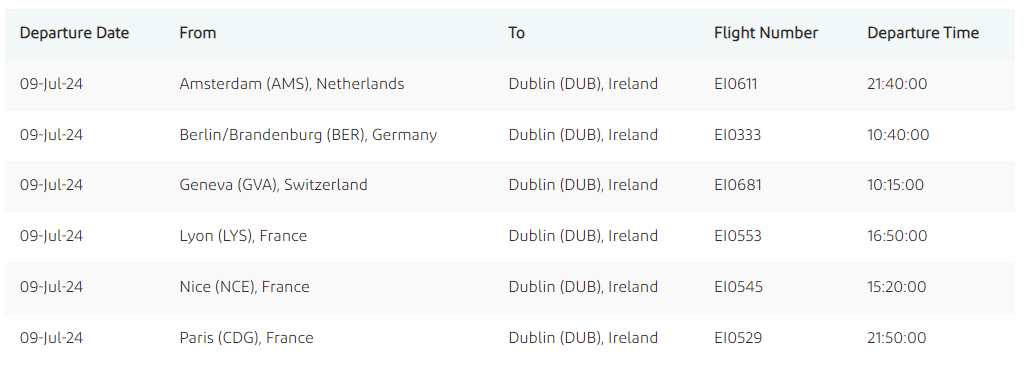Screen dimensions: 1024x372
Task: Click Nice (NCE), France origin cell
Action: (244, 287)
